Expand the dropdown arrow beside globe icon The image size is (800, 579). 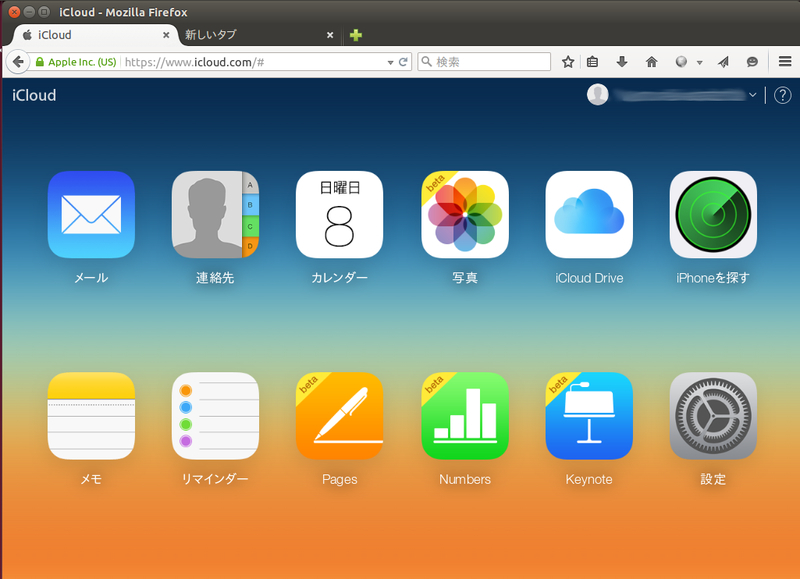[699, 62]
